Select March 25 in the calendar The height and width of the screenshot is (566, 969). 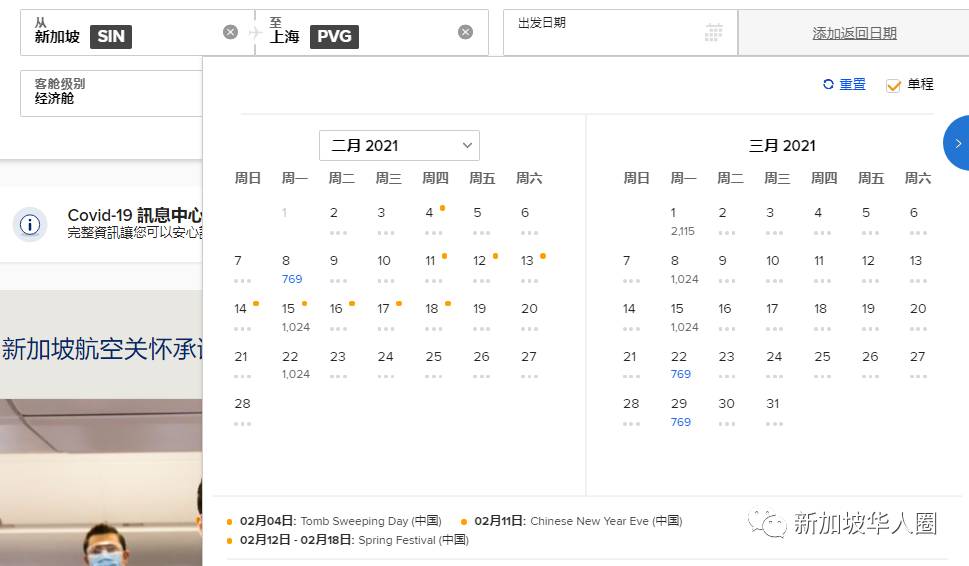pos(822,364)
